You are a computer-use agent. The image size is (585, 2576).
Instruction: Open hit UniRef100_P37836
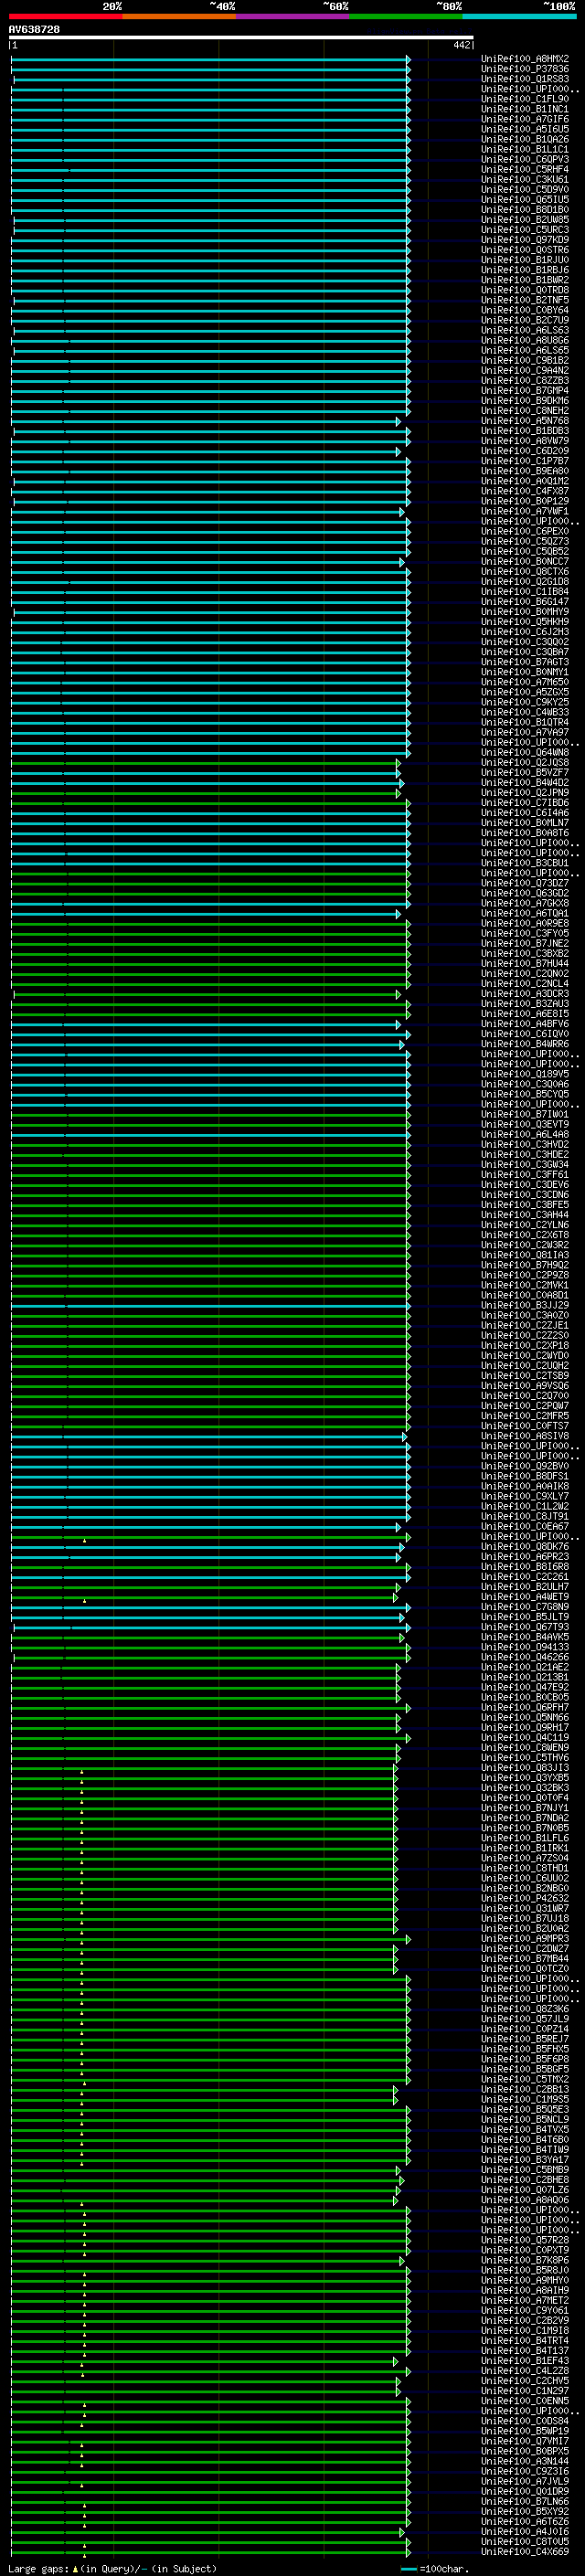pos(525,69)
